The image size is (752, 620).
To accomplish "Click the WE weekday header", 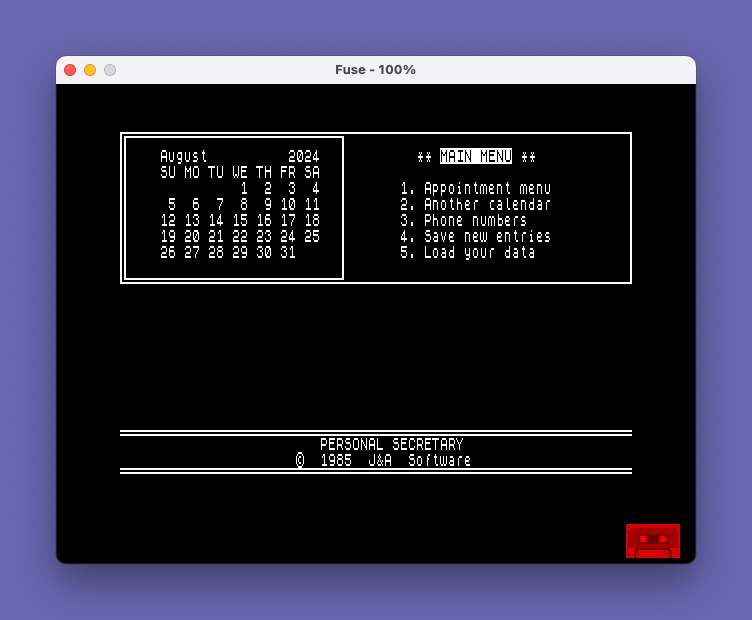I will (x=240, y=172).
